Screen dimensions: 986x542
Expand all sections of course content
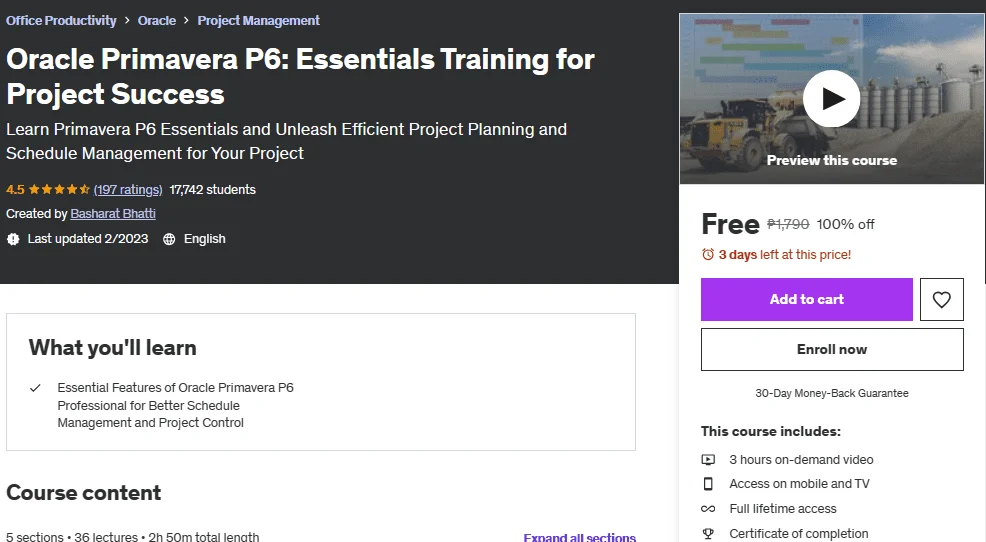coord(579,537)
